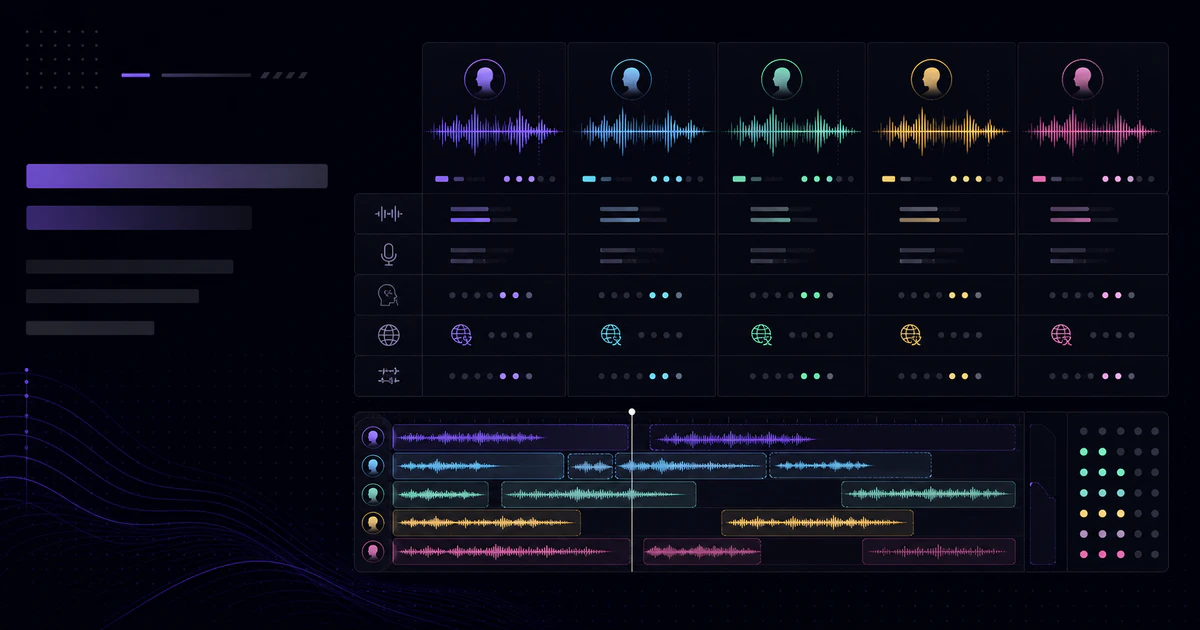Open the pink translate globe icon

(1061, 335)
